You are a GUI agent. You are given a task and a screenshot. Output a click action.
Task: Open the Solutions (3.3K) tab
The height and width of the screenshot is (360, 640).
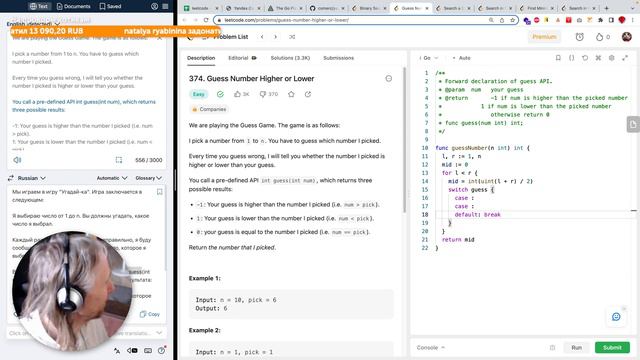coord(290,58)
